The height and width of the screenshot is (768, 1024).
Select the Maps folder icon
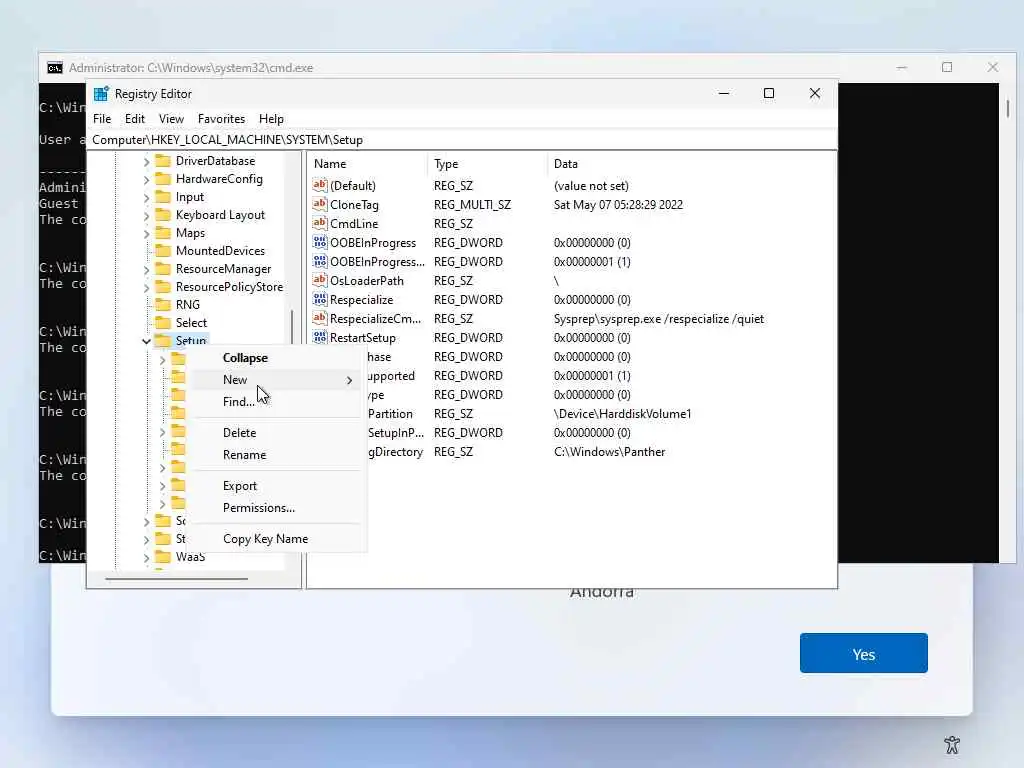[163, 232]
